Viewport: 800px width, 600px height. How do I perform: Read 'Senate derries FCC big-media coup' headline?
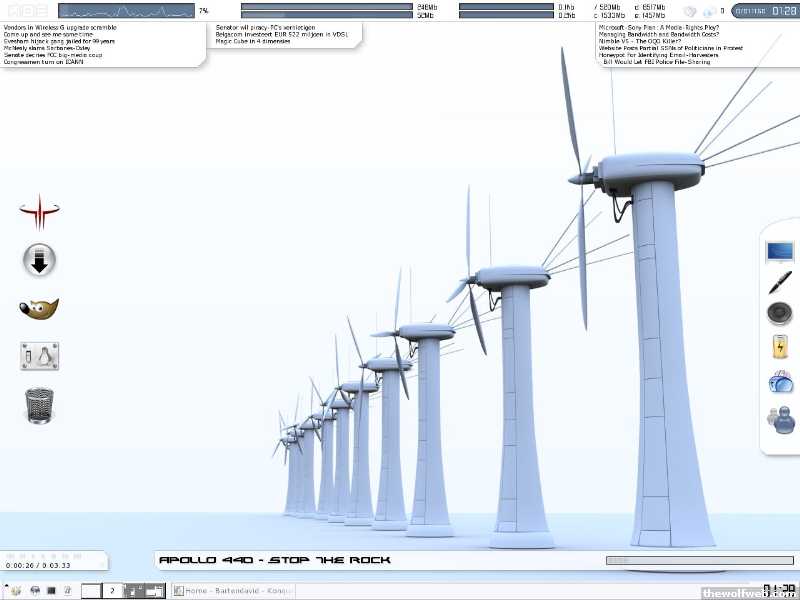click(x=53, y=54)
